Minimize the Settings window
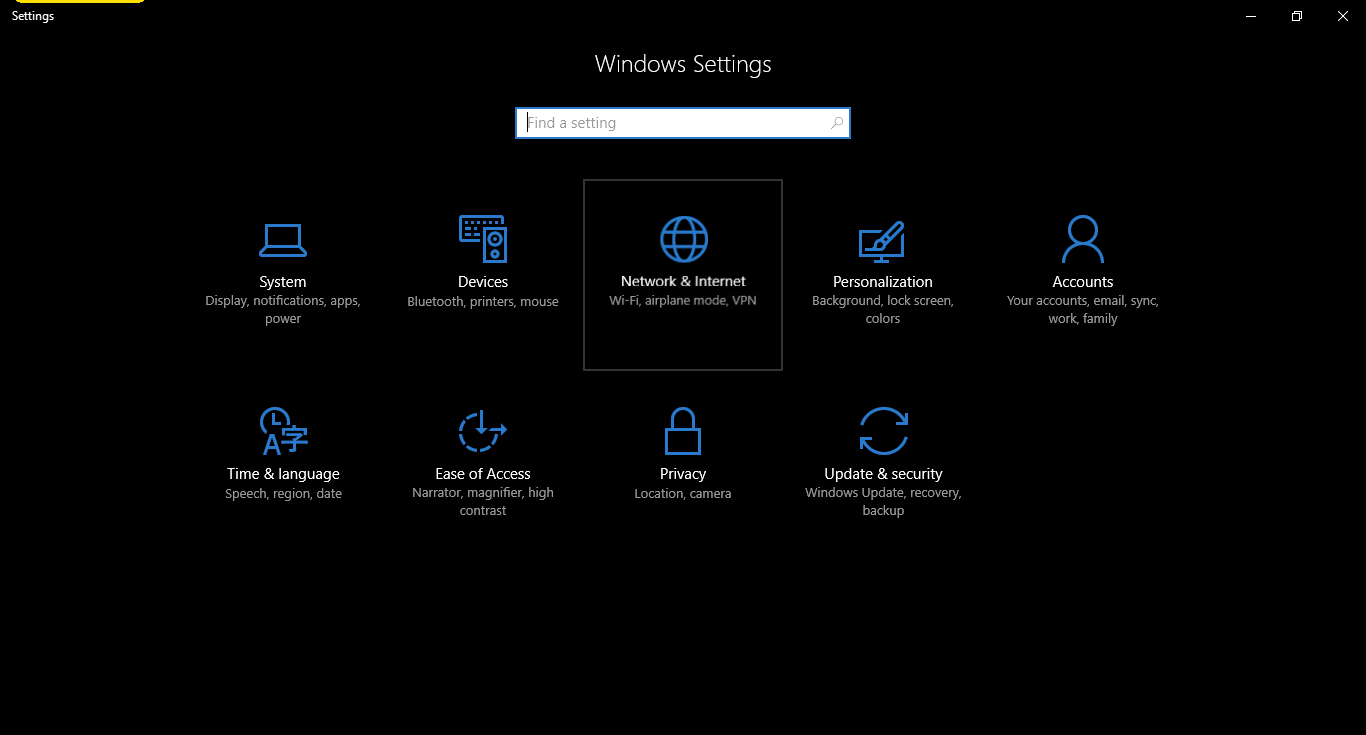Image resolution: width=1366 pixels, height=735 pixels. [1251, 16]
